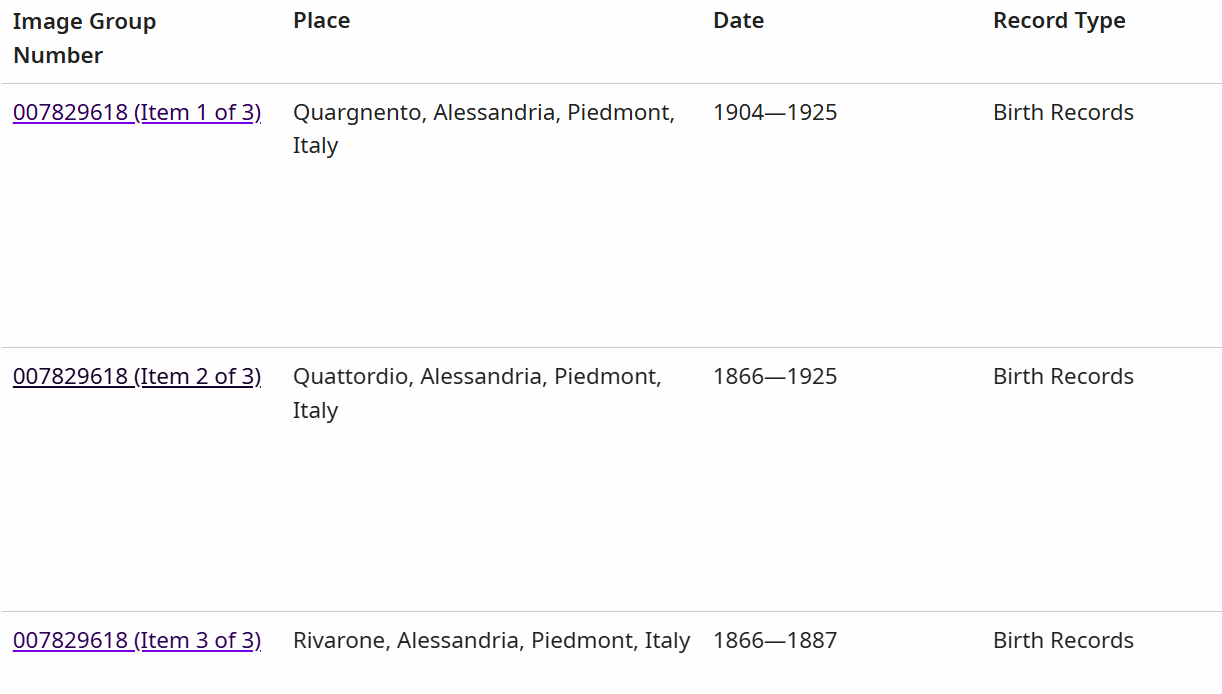1222x694 pixels.
Task: Open the 007829618 Item 3 of 3 link
Action: tap(137, 640)
